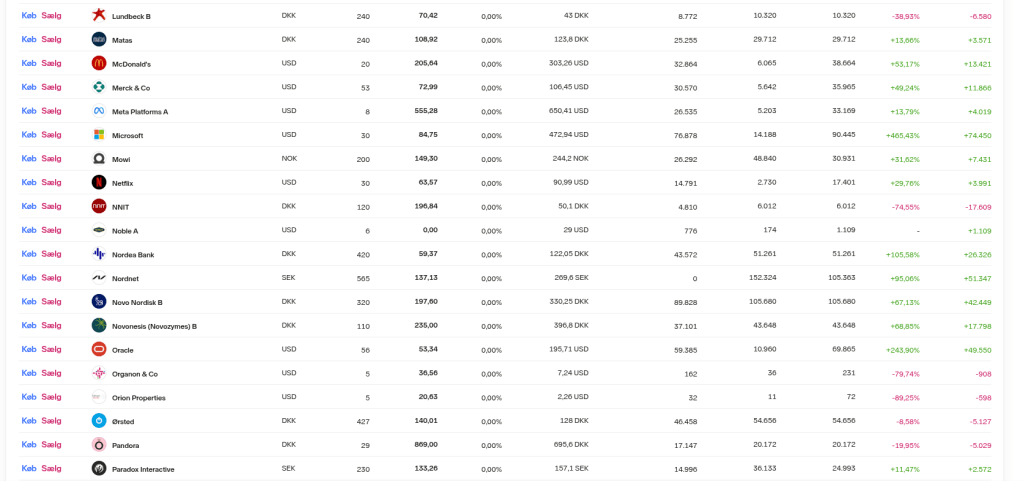Image resolution: width=1023 pixels, height=481 pixels.
Task: Click the Mowi logo icon
Action: [x=99, y=159]
